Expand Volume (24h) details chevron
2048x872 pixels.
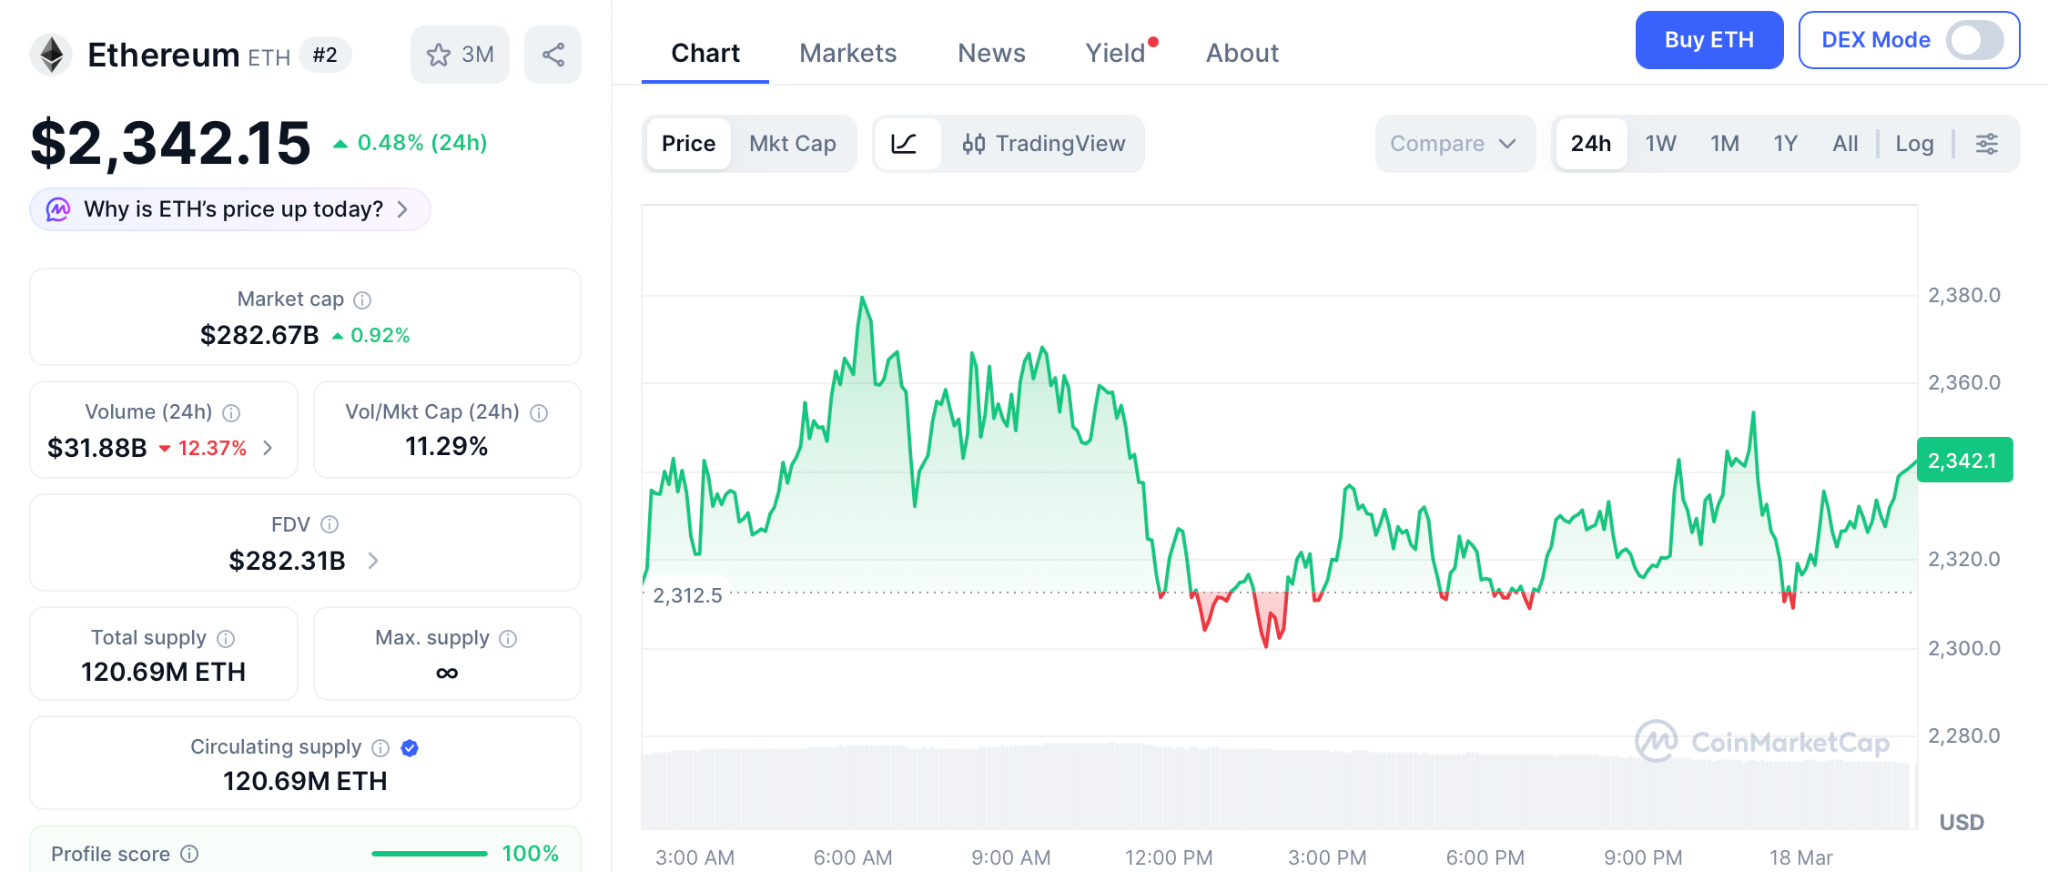268,448
